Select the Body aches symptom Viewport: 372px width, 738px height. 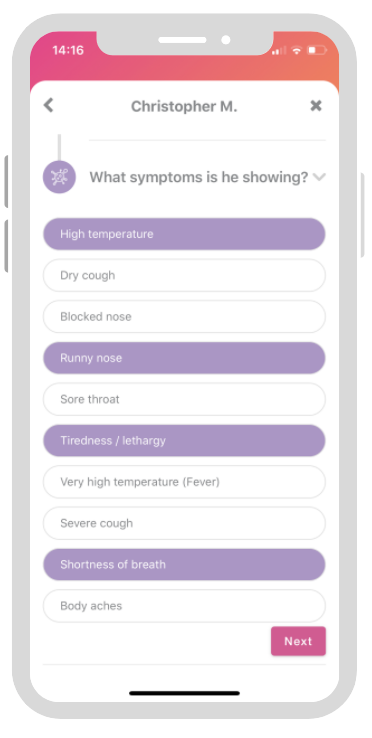pyautogui.click(x=184, y=606)
